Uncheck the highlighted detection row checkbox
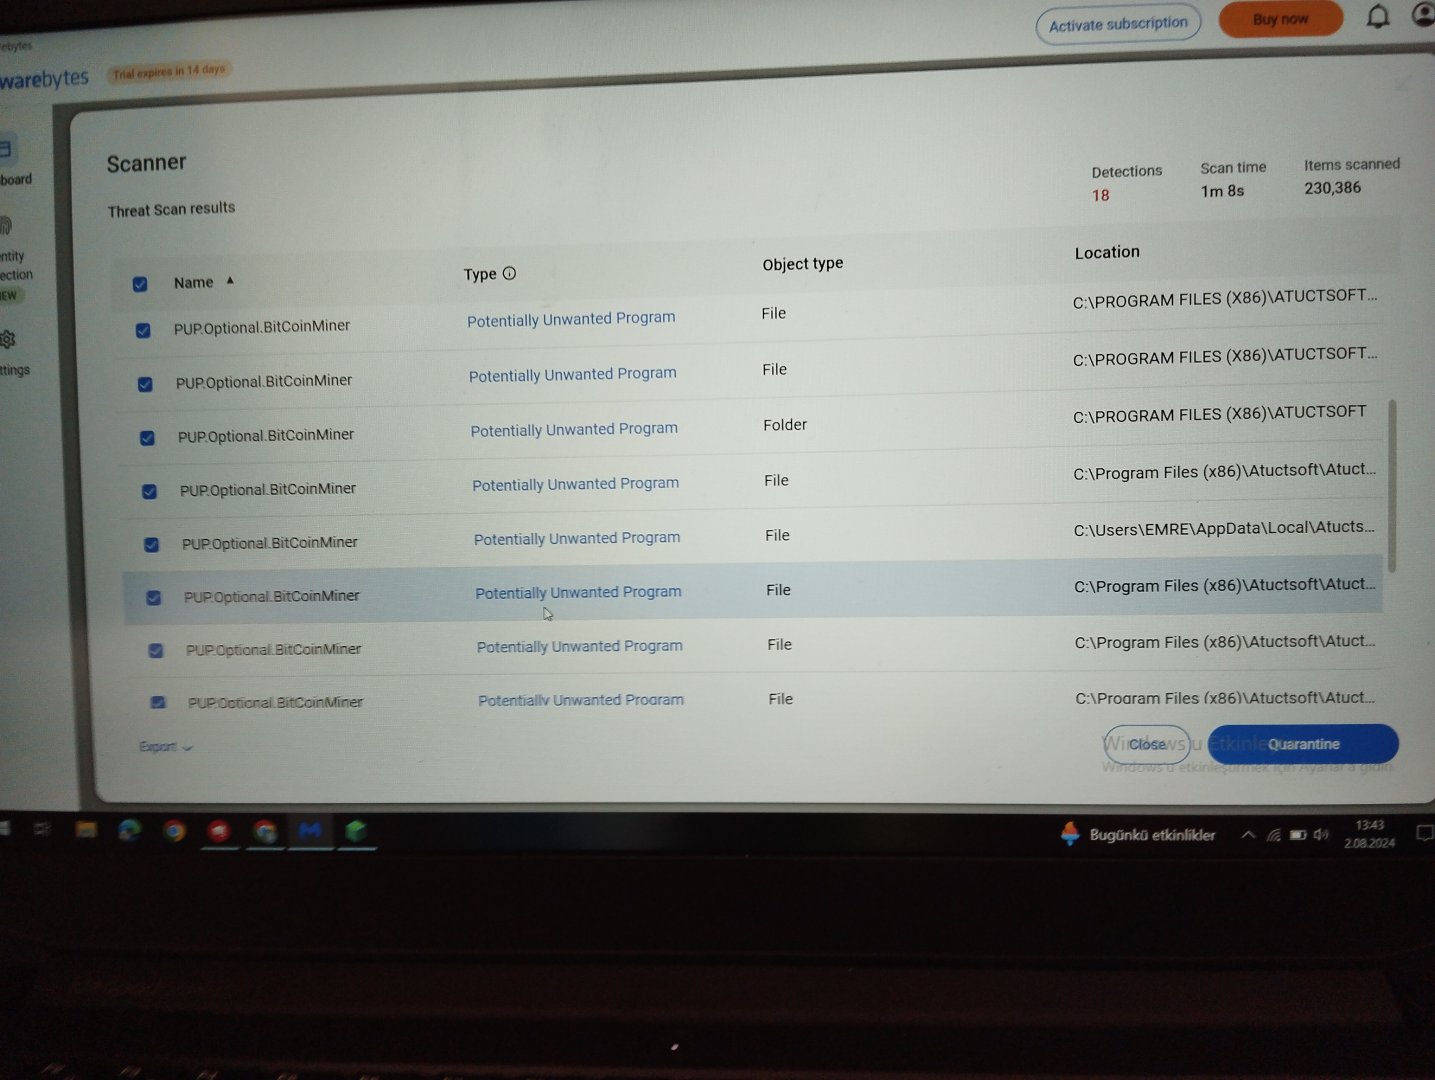The width and height of the screenshot is (1435, 1080). 153,598
